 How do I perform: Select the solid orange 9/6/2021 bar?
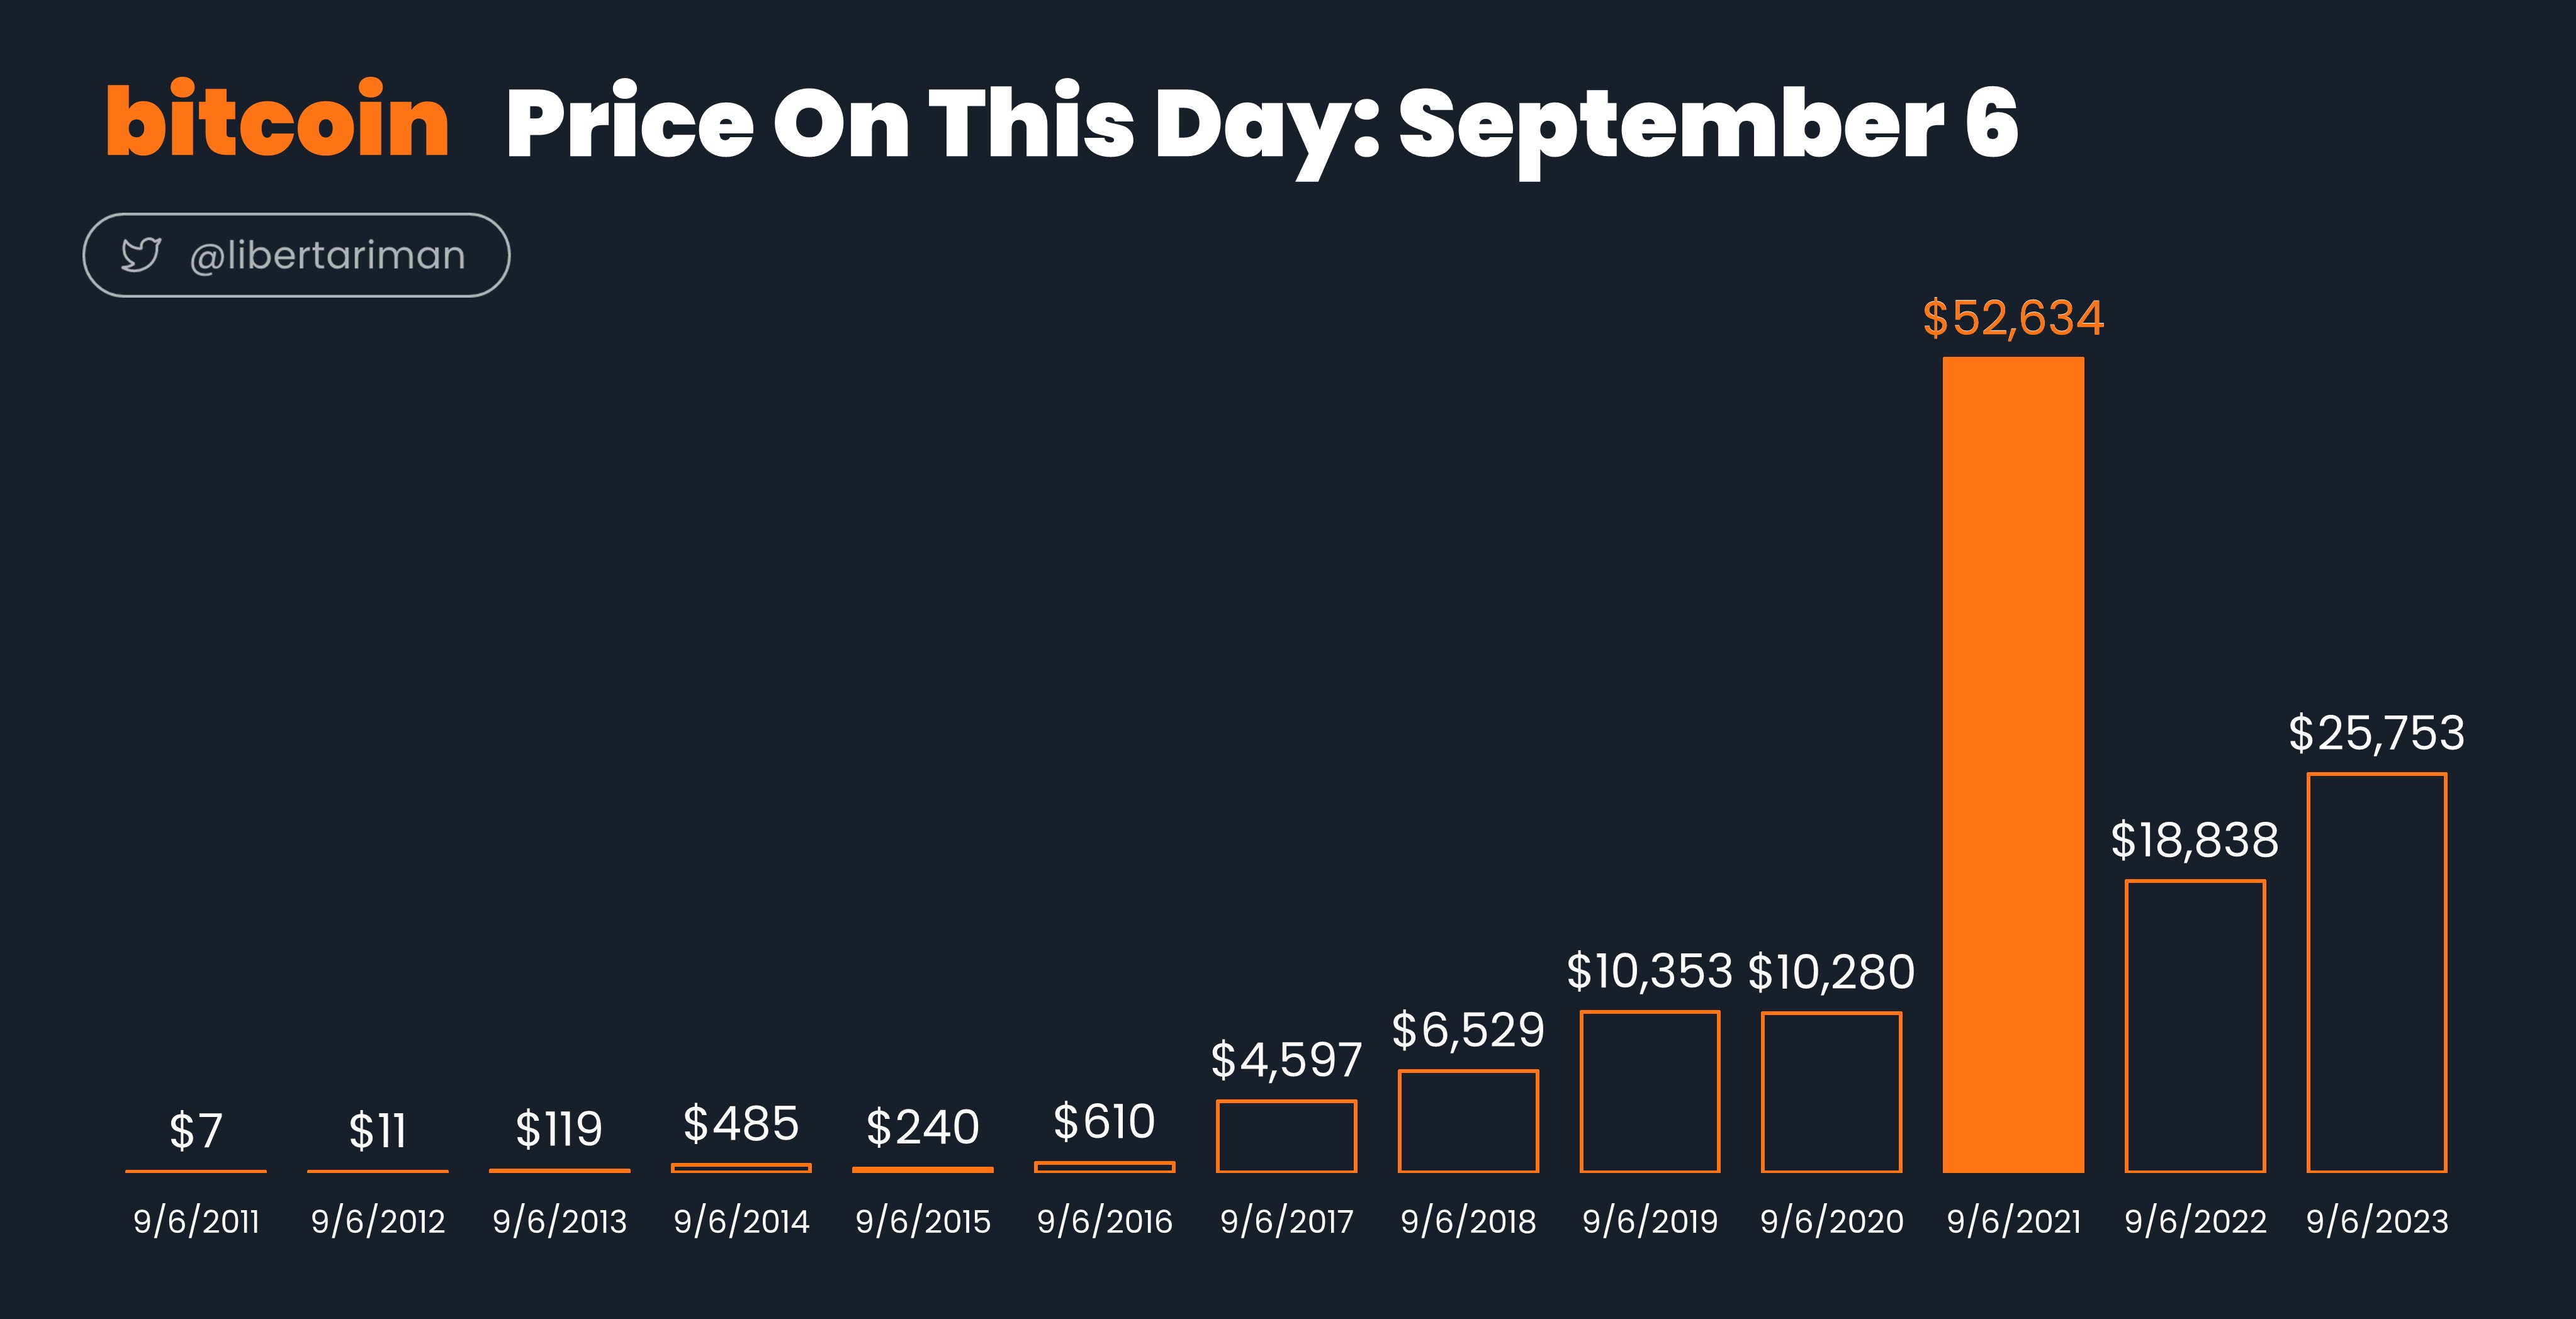[x=2013, y=764]
